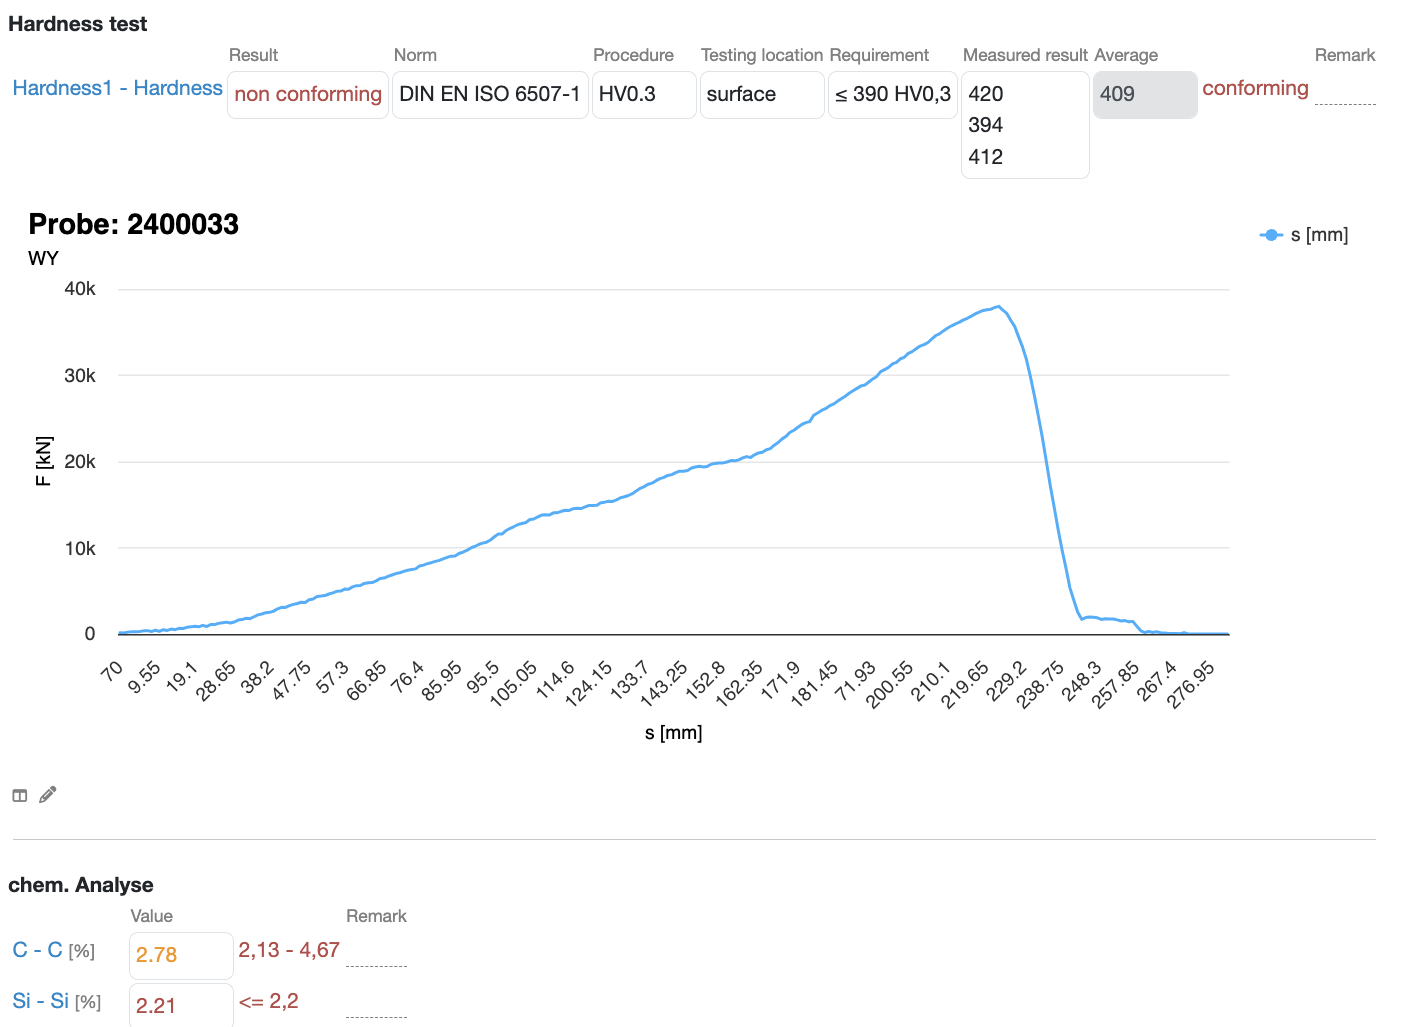The image size is (1416, 1027).
Task: Click the Requirement field ≤ 390 HV0,3
Action: [892, 95]
